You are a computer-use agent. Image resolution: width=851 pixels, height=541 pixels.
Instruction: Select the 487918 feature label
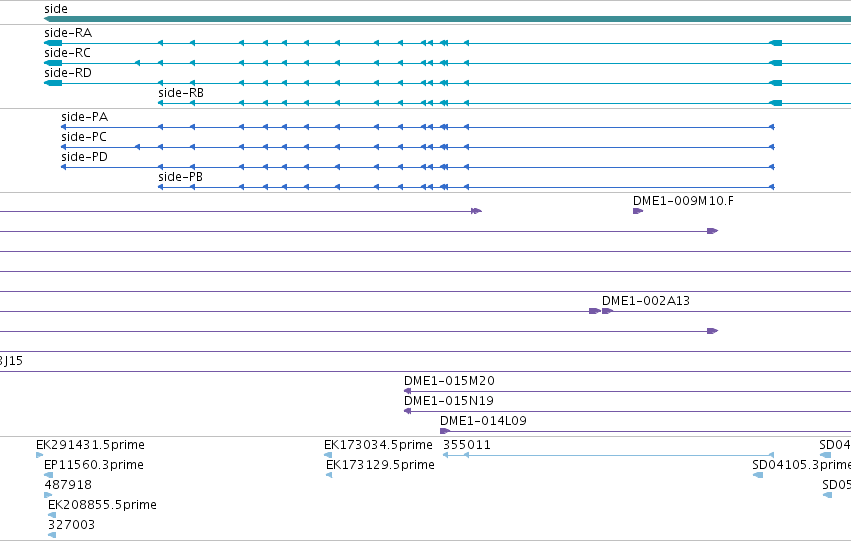coord(68,485)
